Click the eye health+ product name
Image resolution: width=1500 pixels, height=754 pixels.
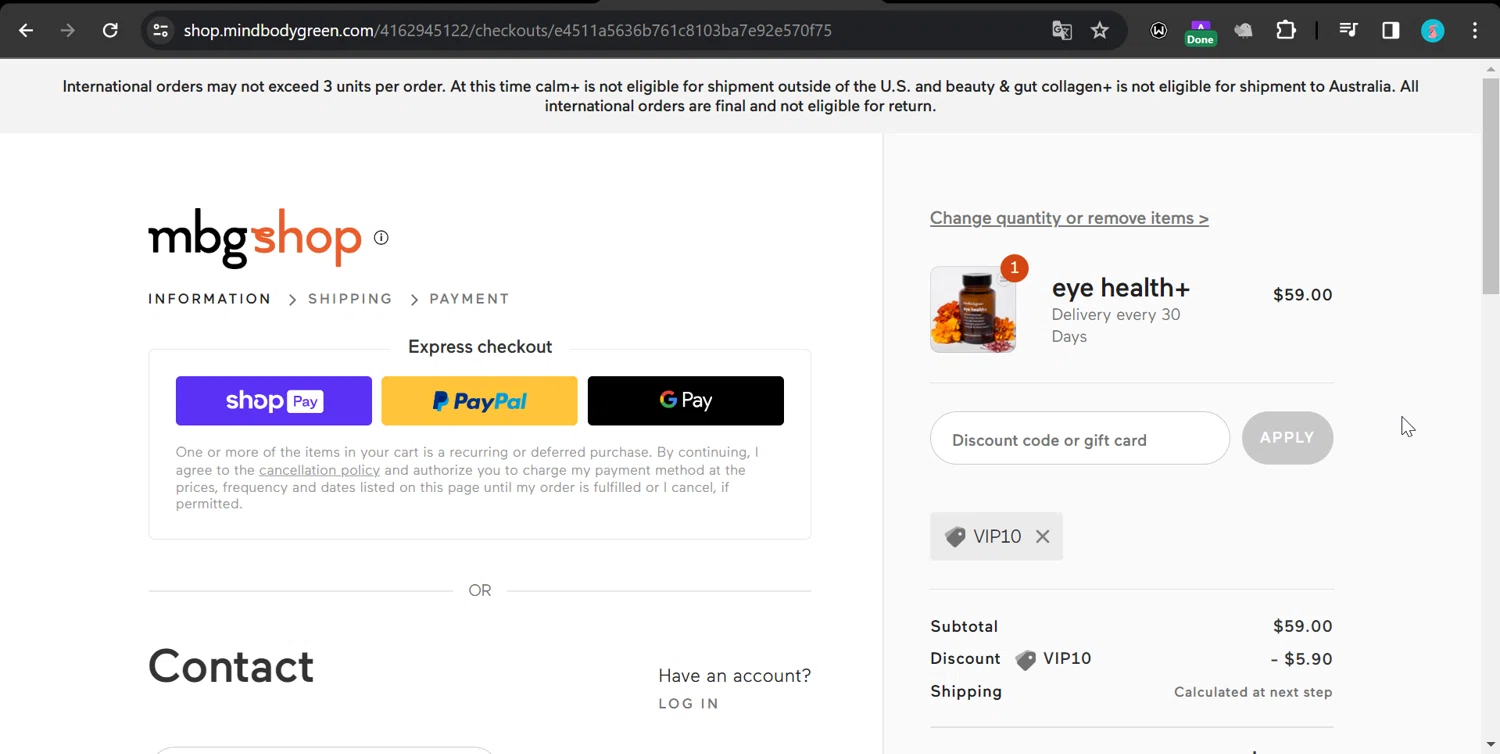1121,288
